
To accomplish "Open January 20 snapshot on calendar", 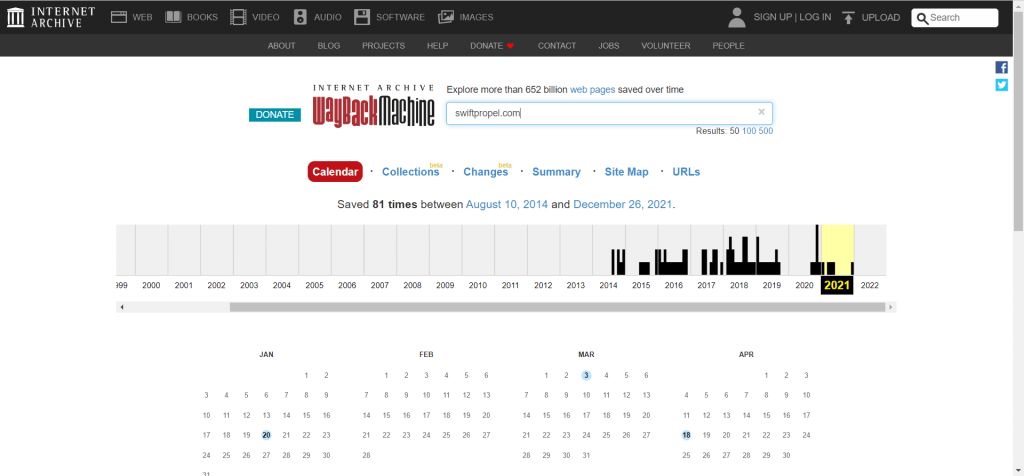I will point(266,435).
